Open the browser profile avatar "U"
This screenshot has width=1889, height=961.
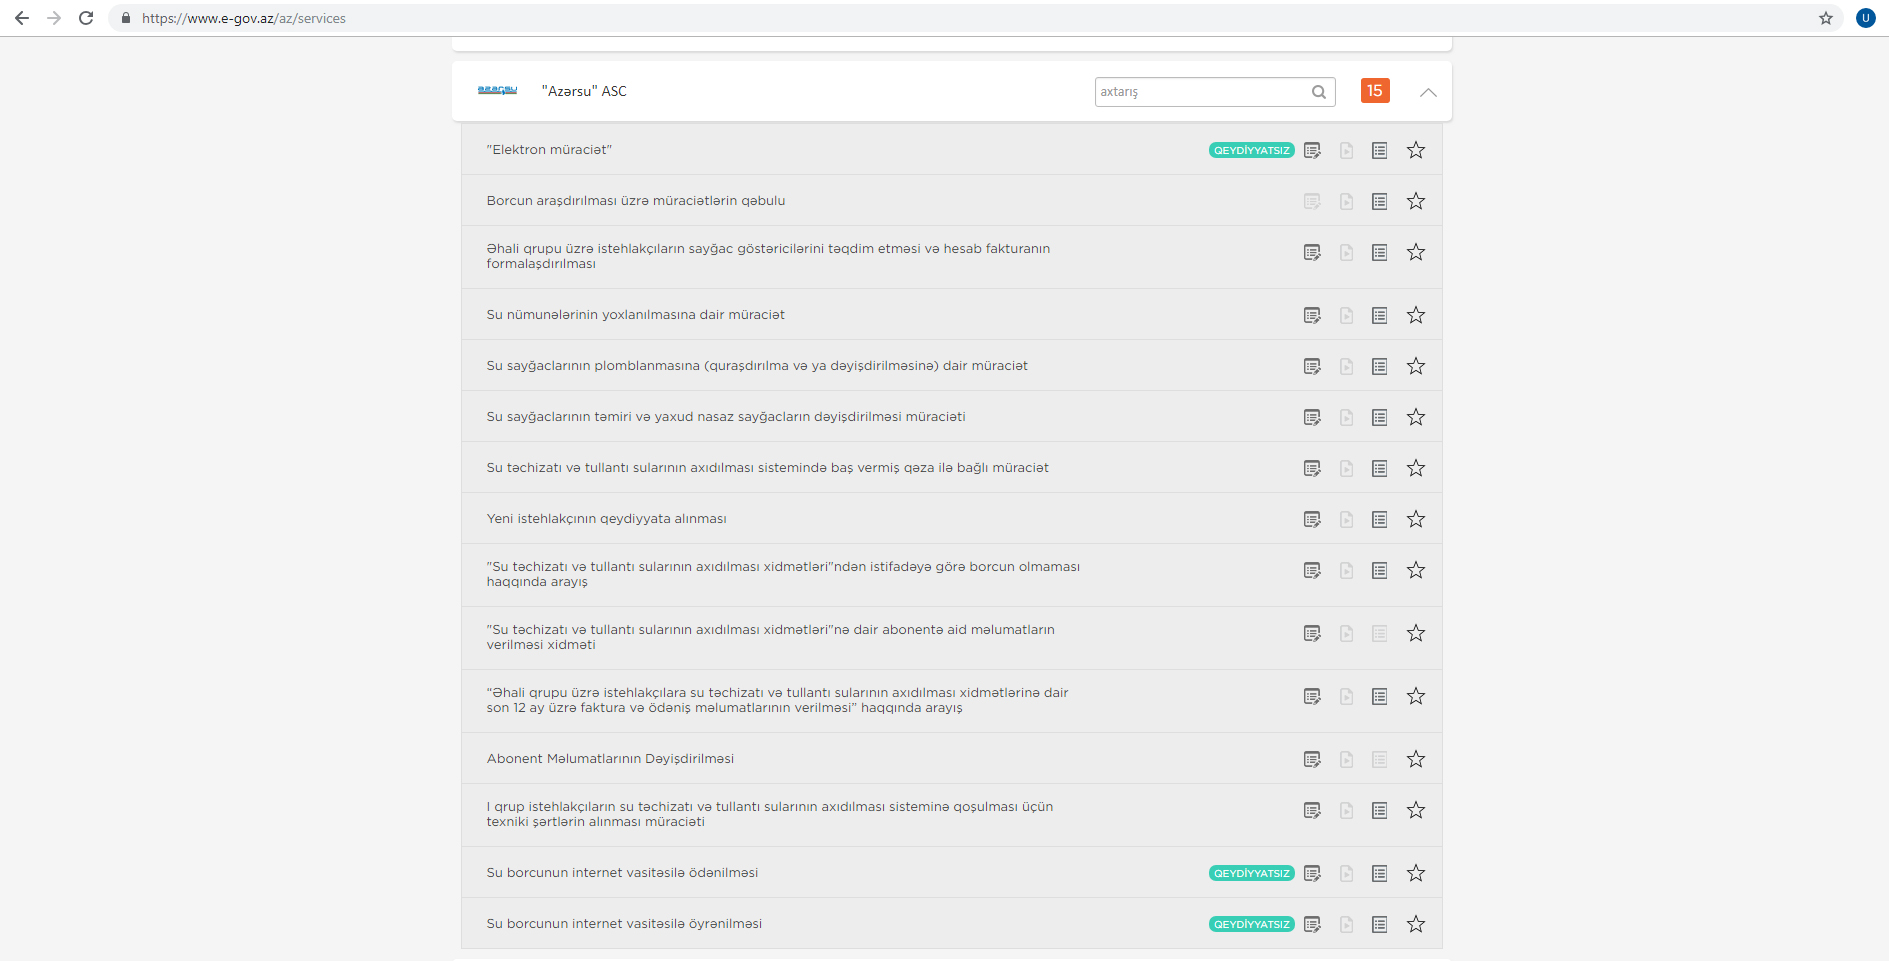[1866, 18]
